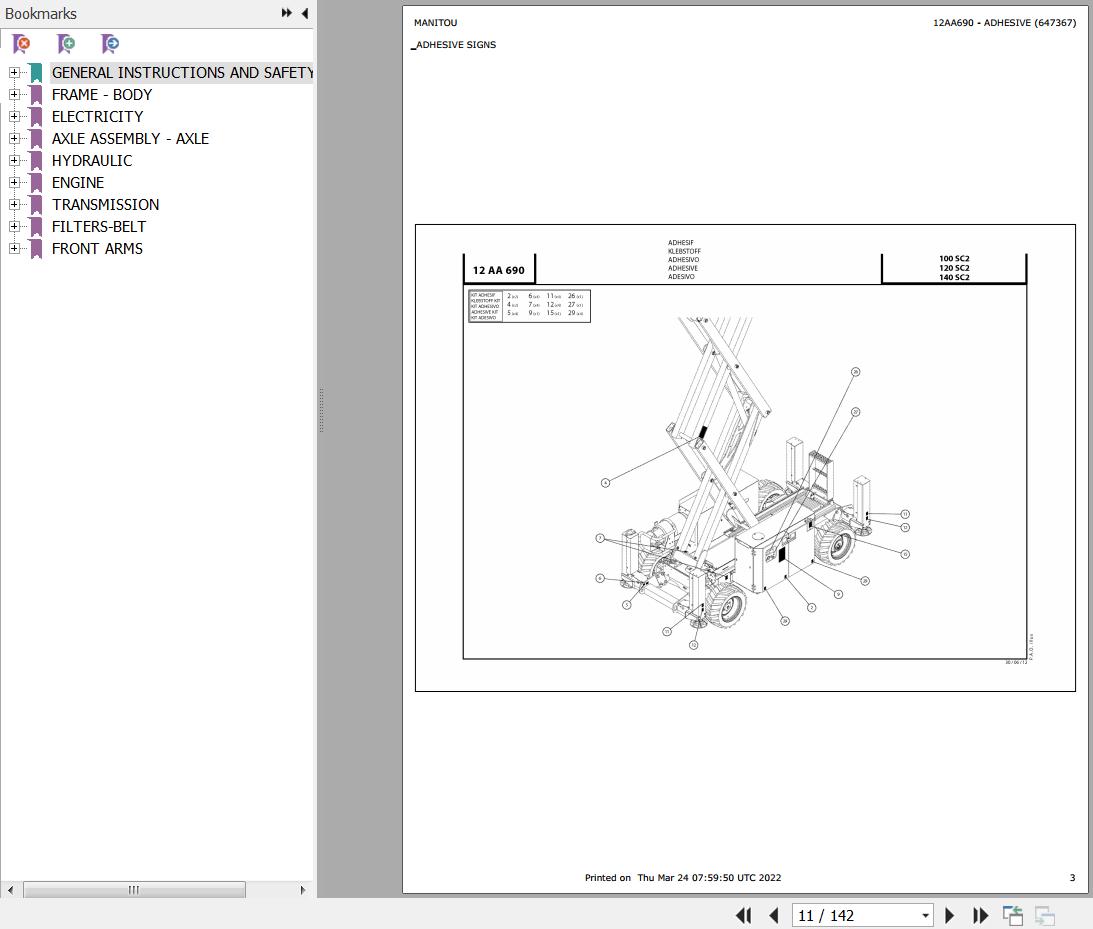Open the FRAME - BODY bookmark
1093x929 pixels.
(102, 95)
